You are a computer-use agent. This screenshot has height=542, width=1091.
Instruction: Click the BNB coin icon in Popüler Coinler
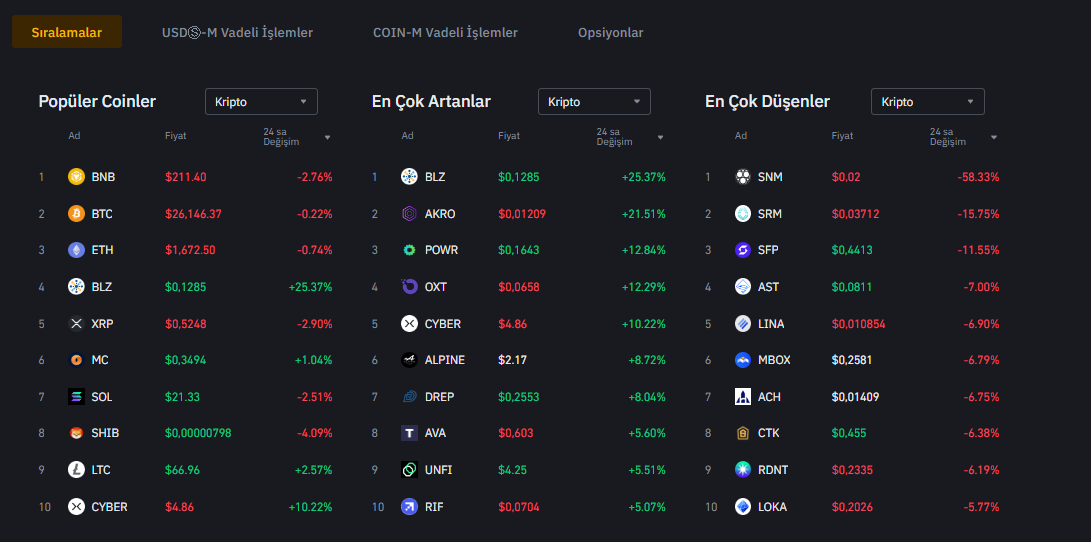click(x=76, y=177)
